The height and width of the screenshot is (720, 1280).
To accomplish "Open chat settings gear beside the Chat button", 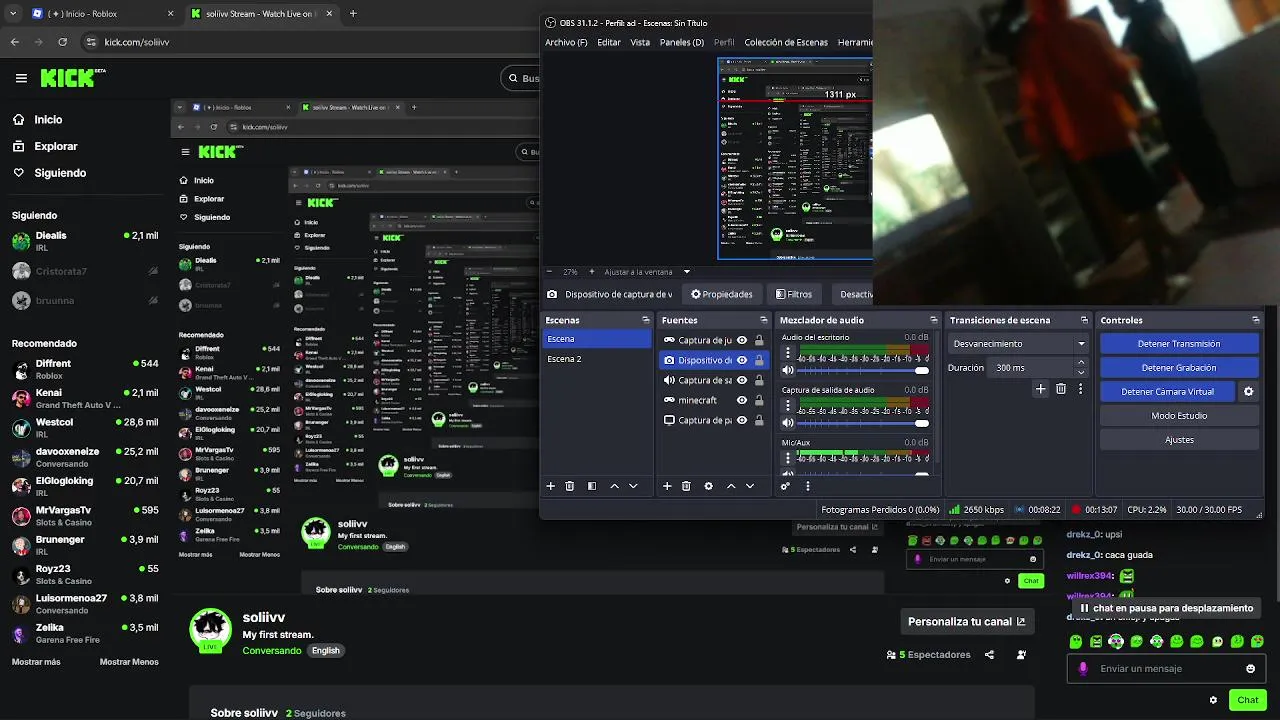I will pyautogui.click(x=1213, y=700).
